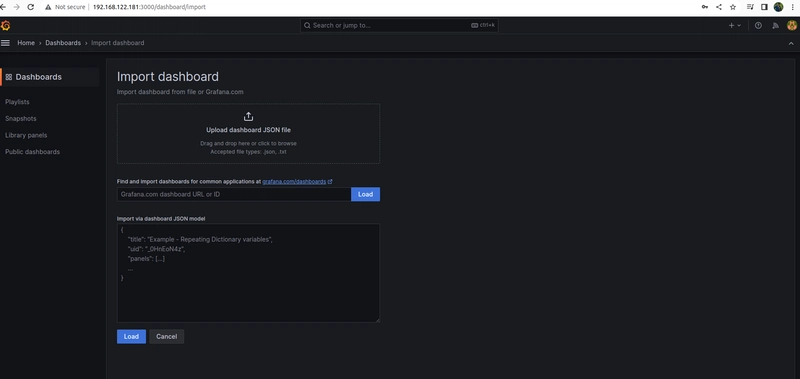Go back in browser history
The height and width of the screenshot is (379, 800).
point(3,7)
